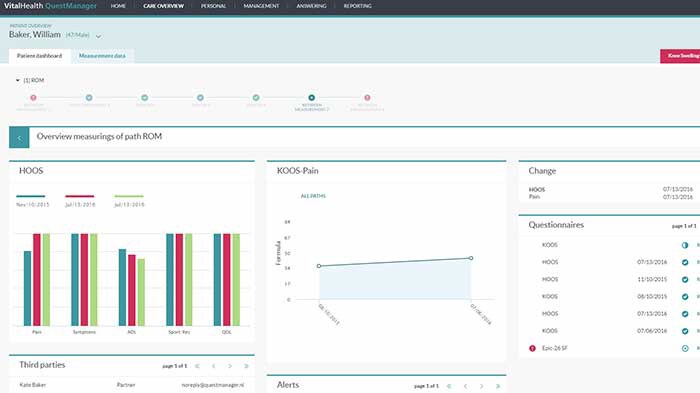The image size is (700, 393).
Task: Click the Questionnaires panel heading
Action: coord(556,225)
